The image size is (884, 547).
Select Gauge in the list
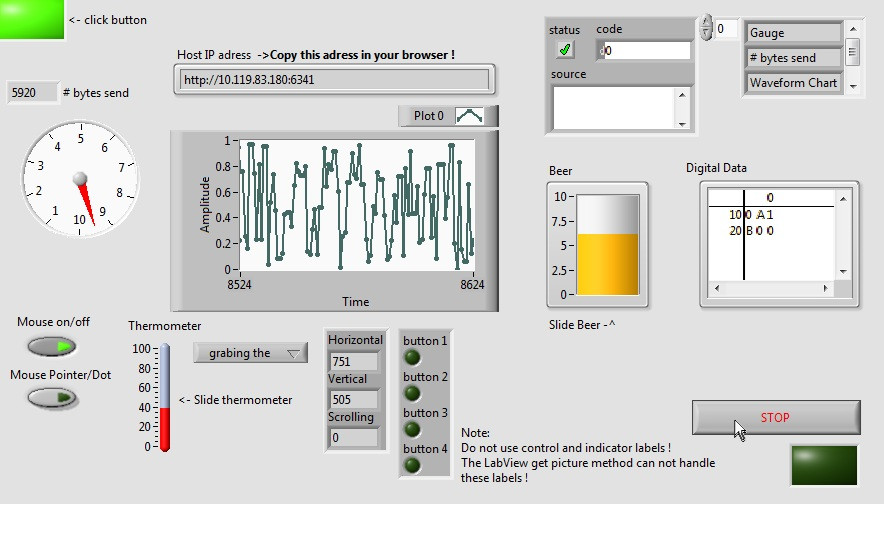(x=794, y=33)
